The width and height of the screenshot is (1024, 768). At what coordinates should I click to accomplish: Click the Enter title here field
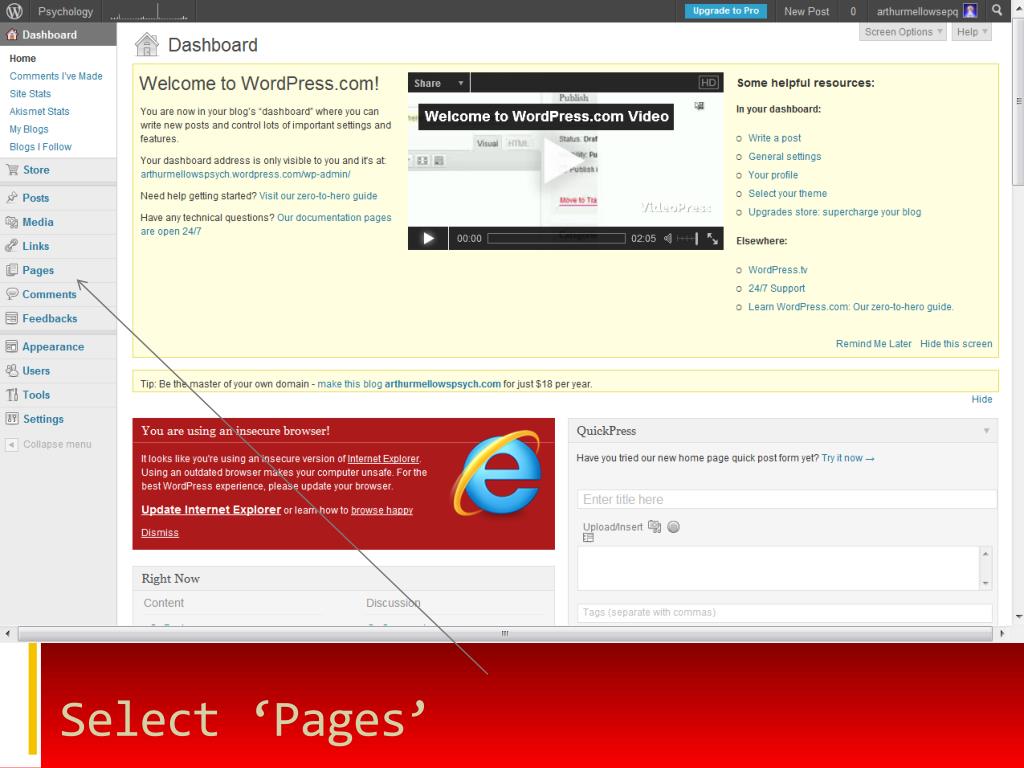[x=787, y=499]
